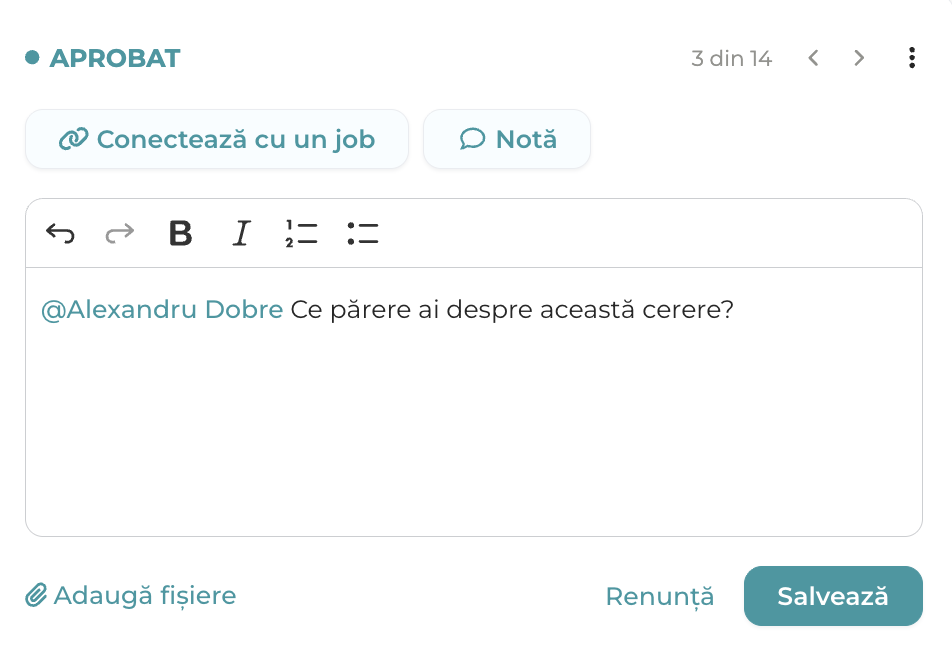Open the three-dot more options menu
Screen dimensions: 952x656
pyautogui.click(x=912, y=58)
